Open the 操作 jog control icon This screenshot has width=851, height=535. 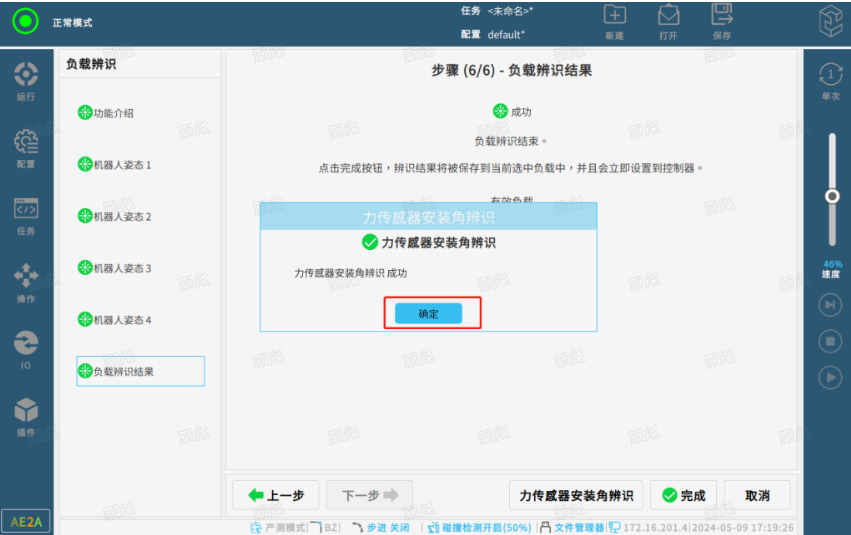26,282
